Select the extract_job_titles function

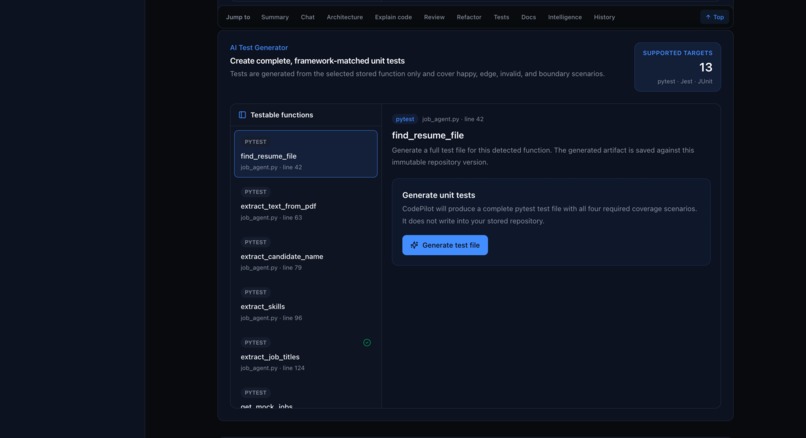(x=305, y=355)
